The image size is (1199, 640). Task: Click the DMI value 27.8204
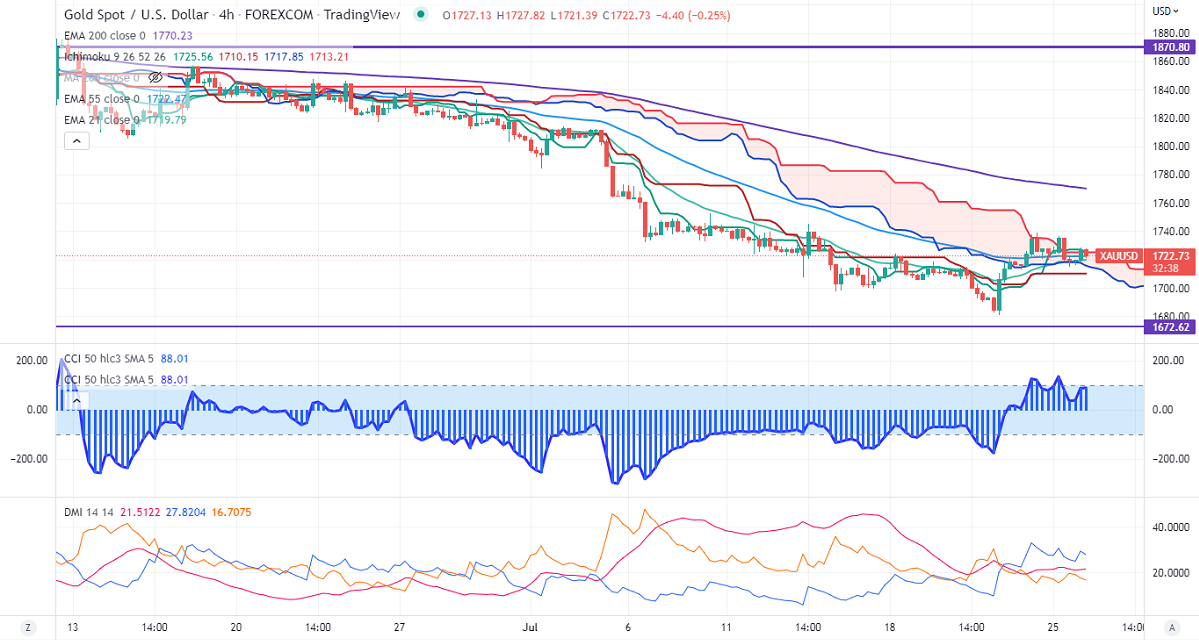click(186, 512)
